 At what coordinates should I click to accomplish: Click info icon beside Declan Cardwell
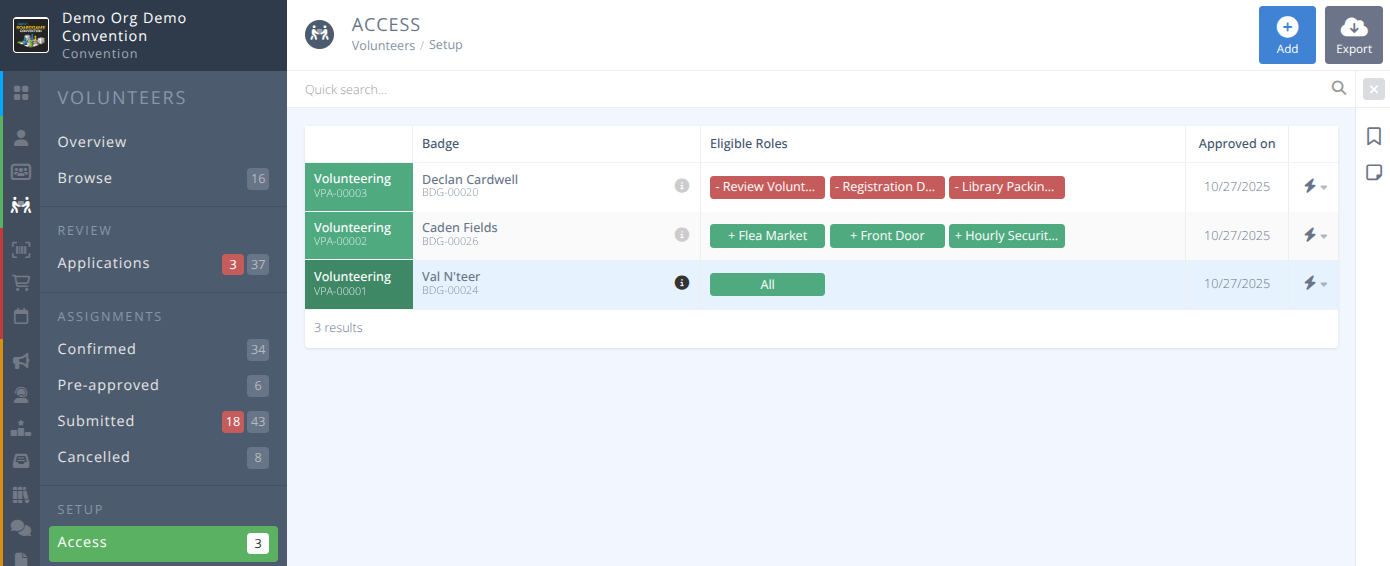tap(682, 186)
